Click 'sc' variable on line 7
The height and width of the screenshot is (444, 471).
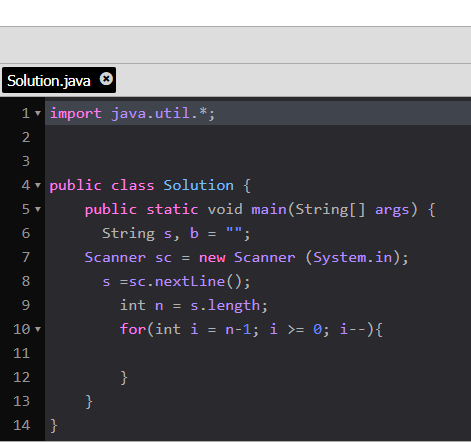coord(163,258)
